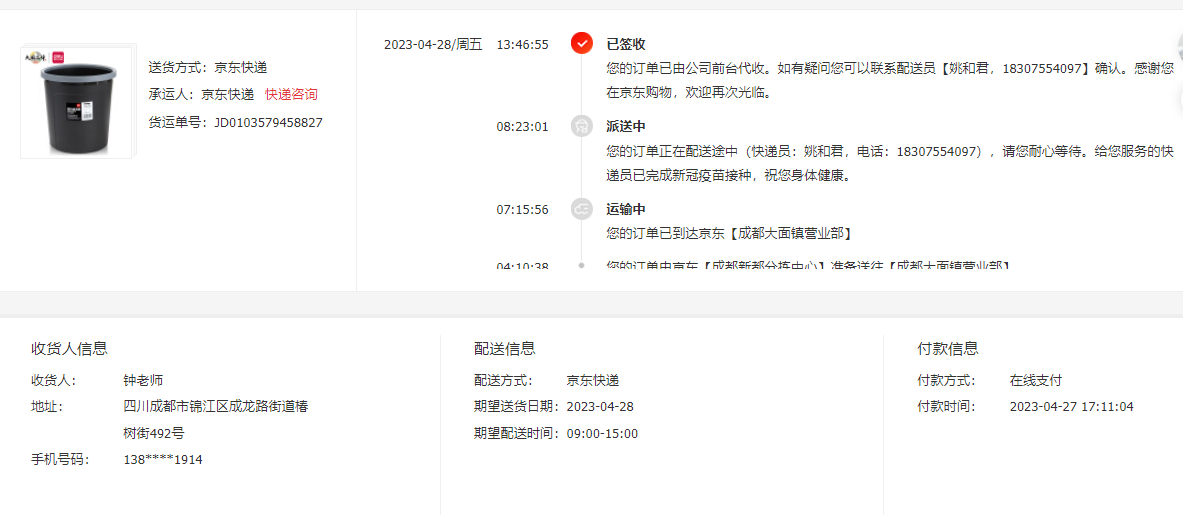Click the 快递咨询 link

(291, 95)
